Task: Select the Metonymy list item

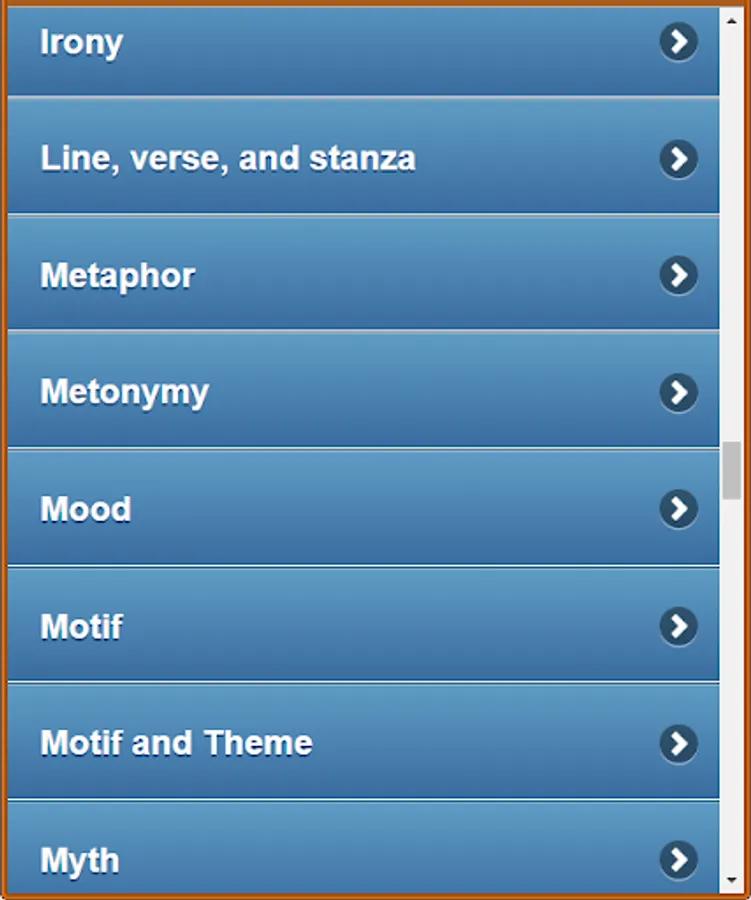Action: click(x=363, y=390)
